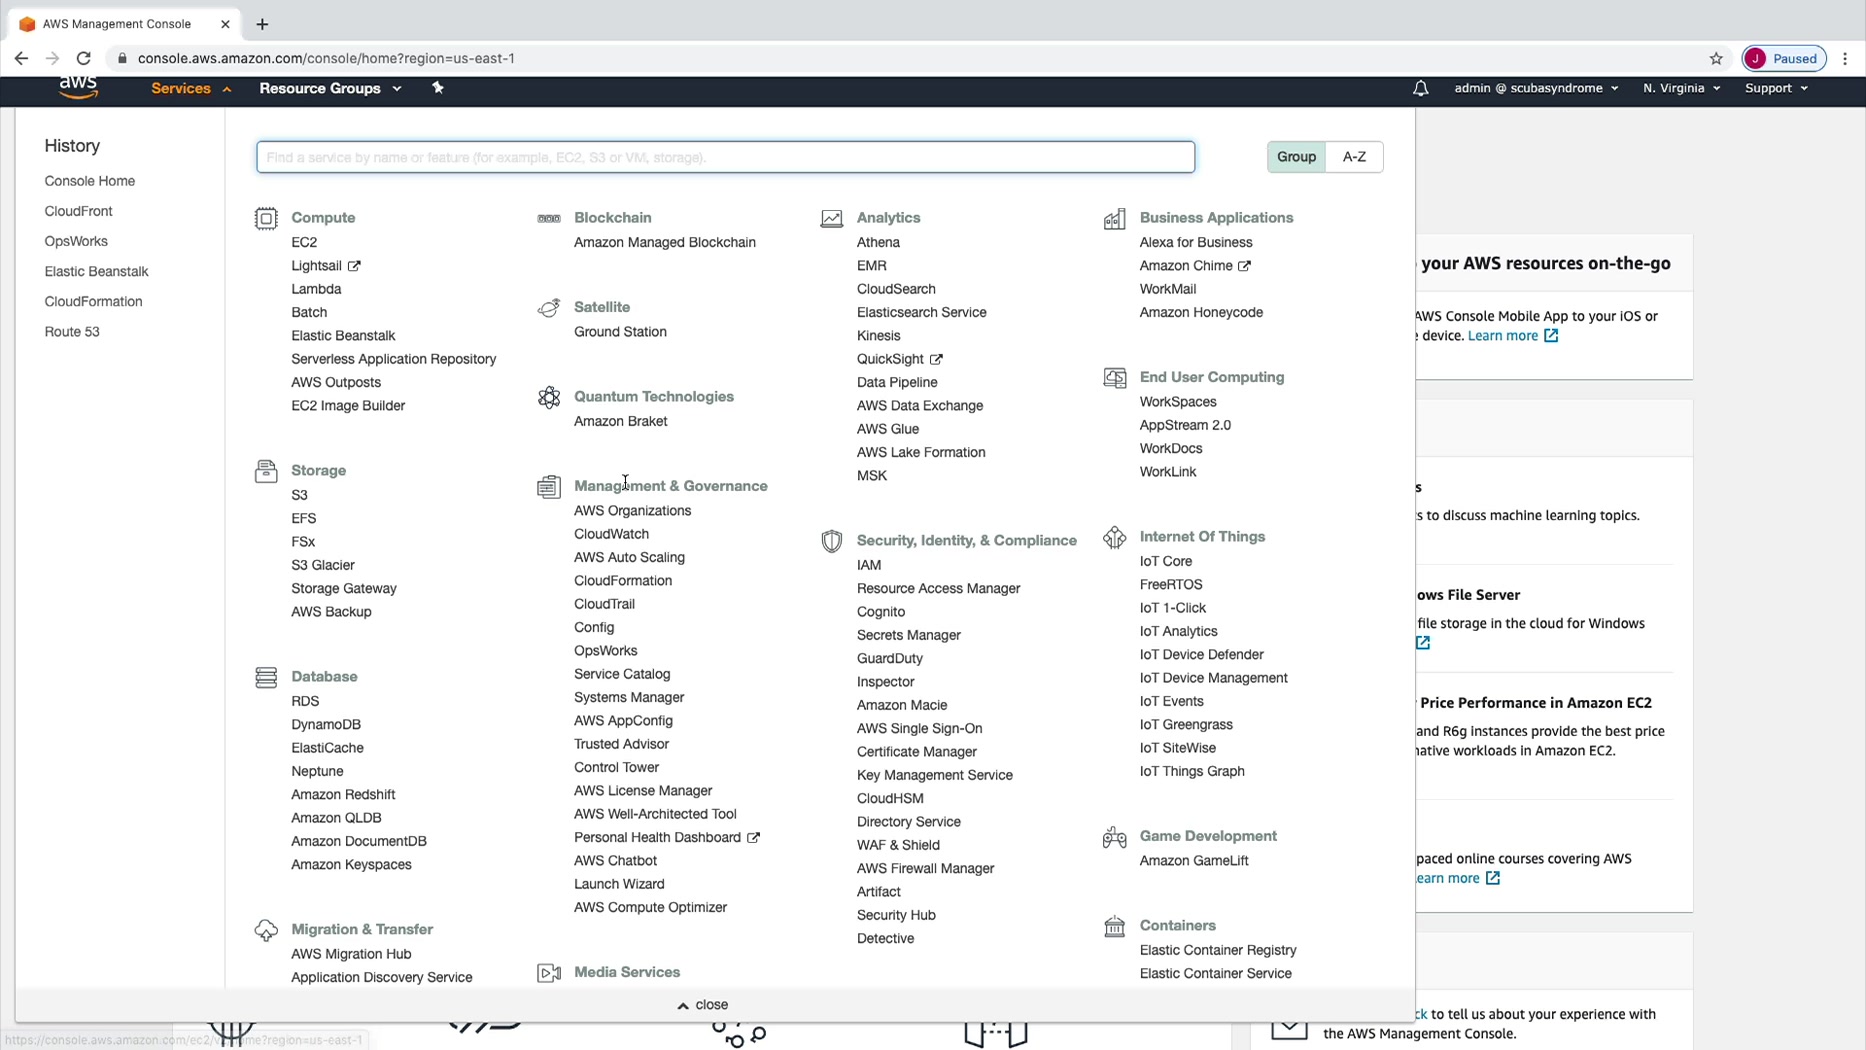Open the S3 storage service
Image resolution: width=1866 pixels, height=1050 pixels.
point(299,495)
